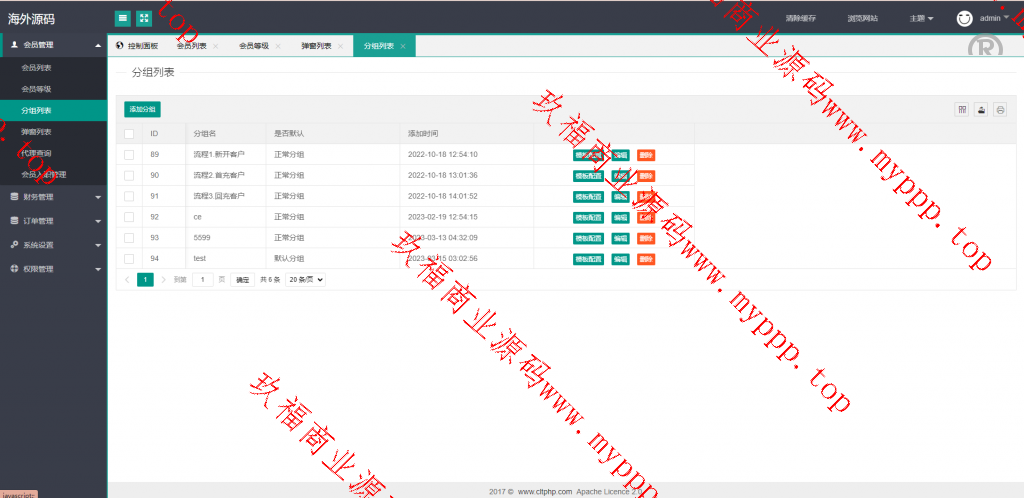This screenshot has height=498, width=1024.
Task: Check the select-all checkbox in table header
Action: pyautogui.click(x=129, y=134)
